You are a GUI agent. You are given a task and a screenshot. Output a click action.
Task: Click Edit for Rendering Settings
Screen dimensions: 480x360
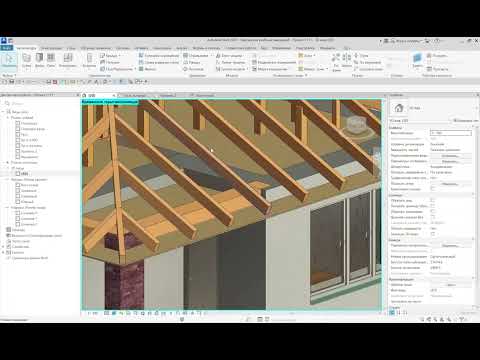(x=450, y=245)
